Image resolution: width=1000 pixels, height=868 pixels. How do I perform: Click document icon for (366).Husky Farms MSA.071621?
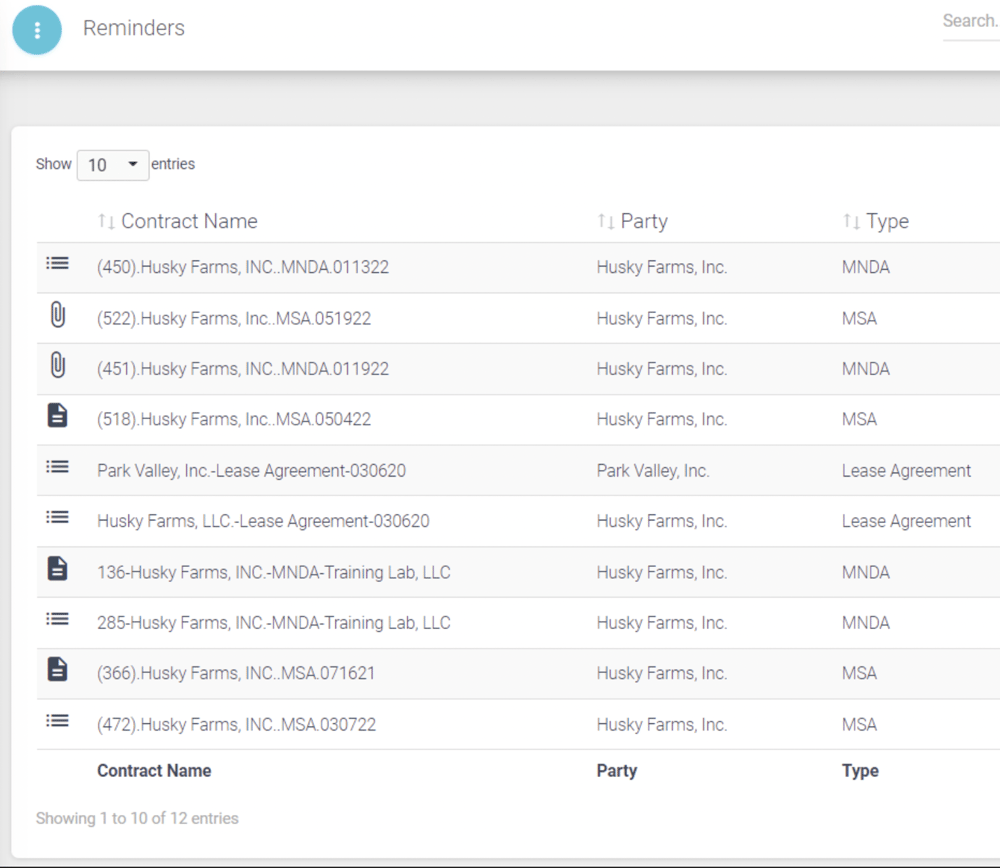pyautogui.click(x=57, y=670)
